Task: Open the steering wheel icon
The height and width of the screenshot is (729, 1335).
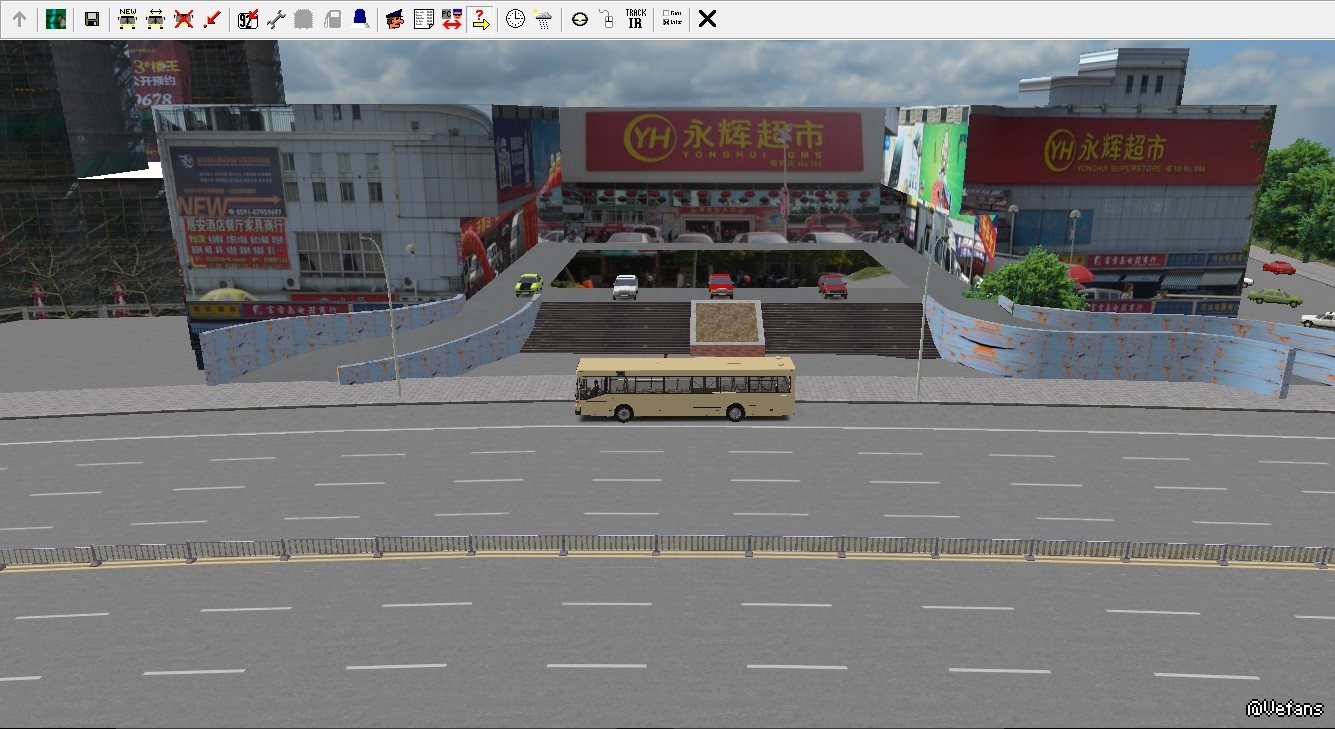Action: pyautogui.click(x=580, y=19)
